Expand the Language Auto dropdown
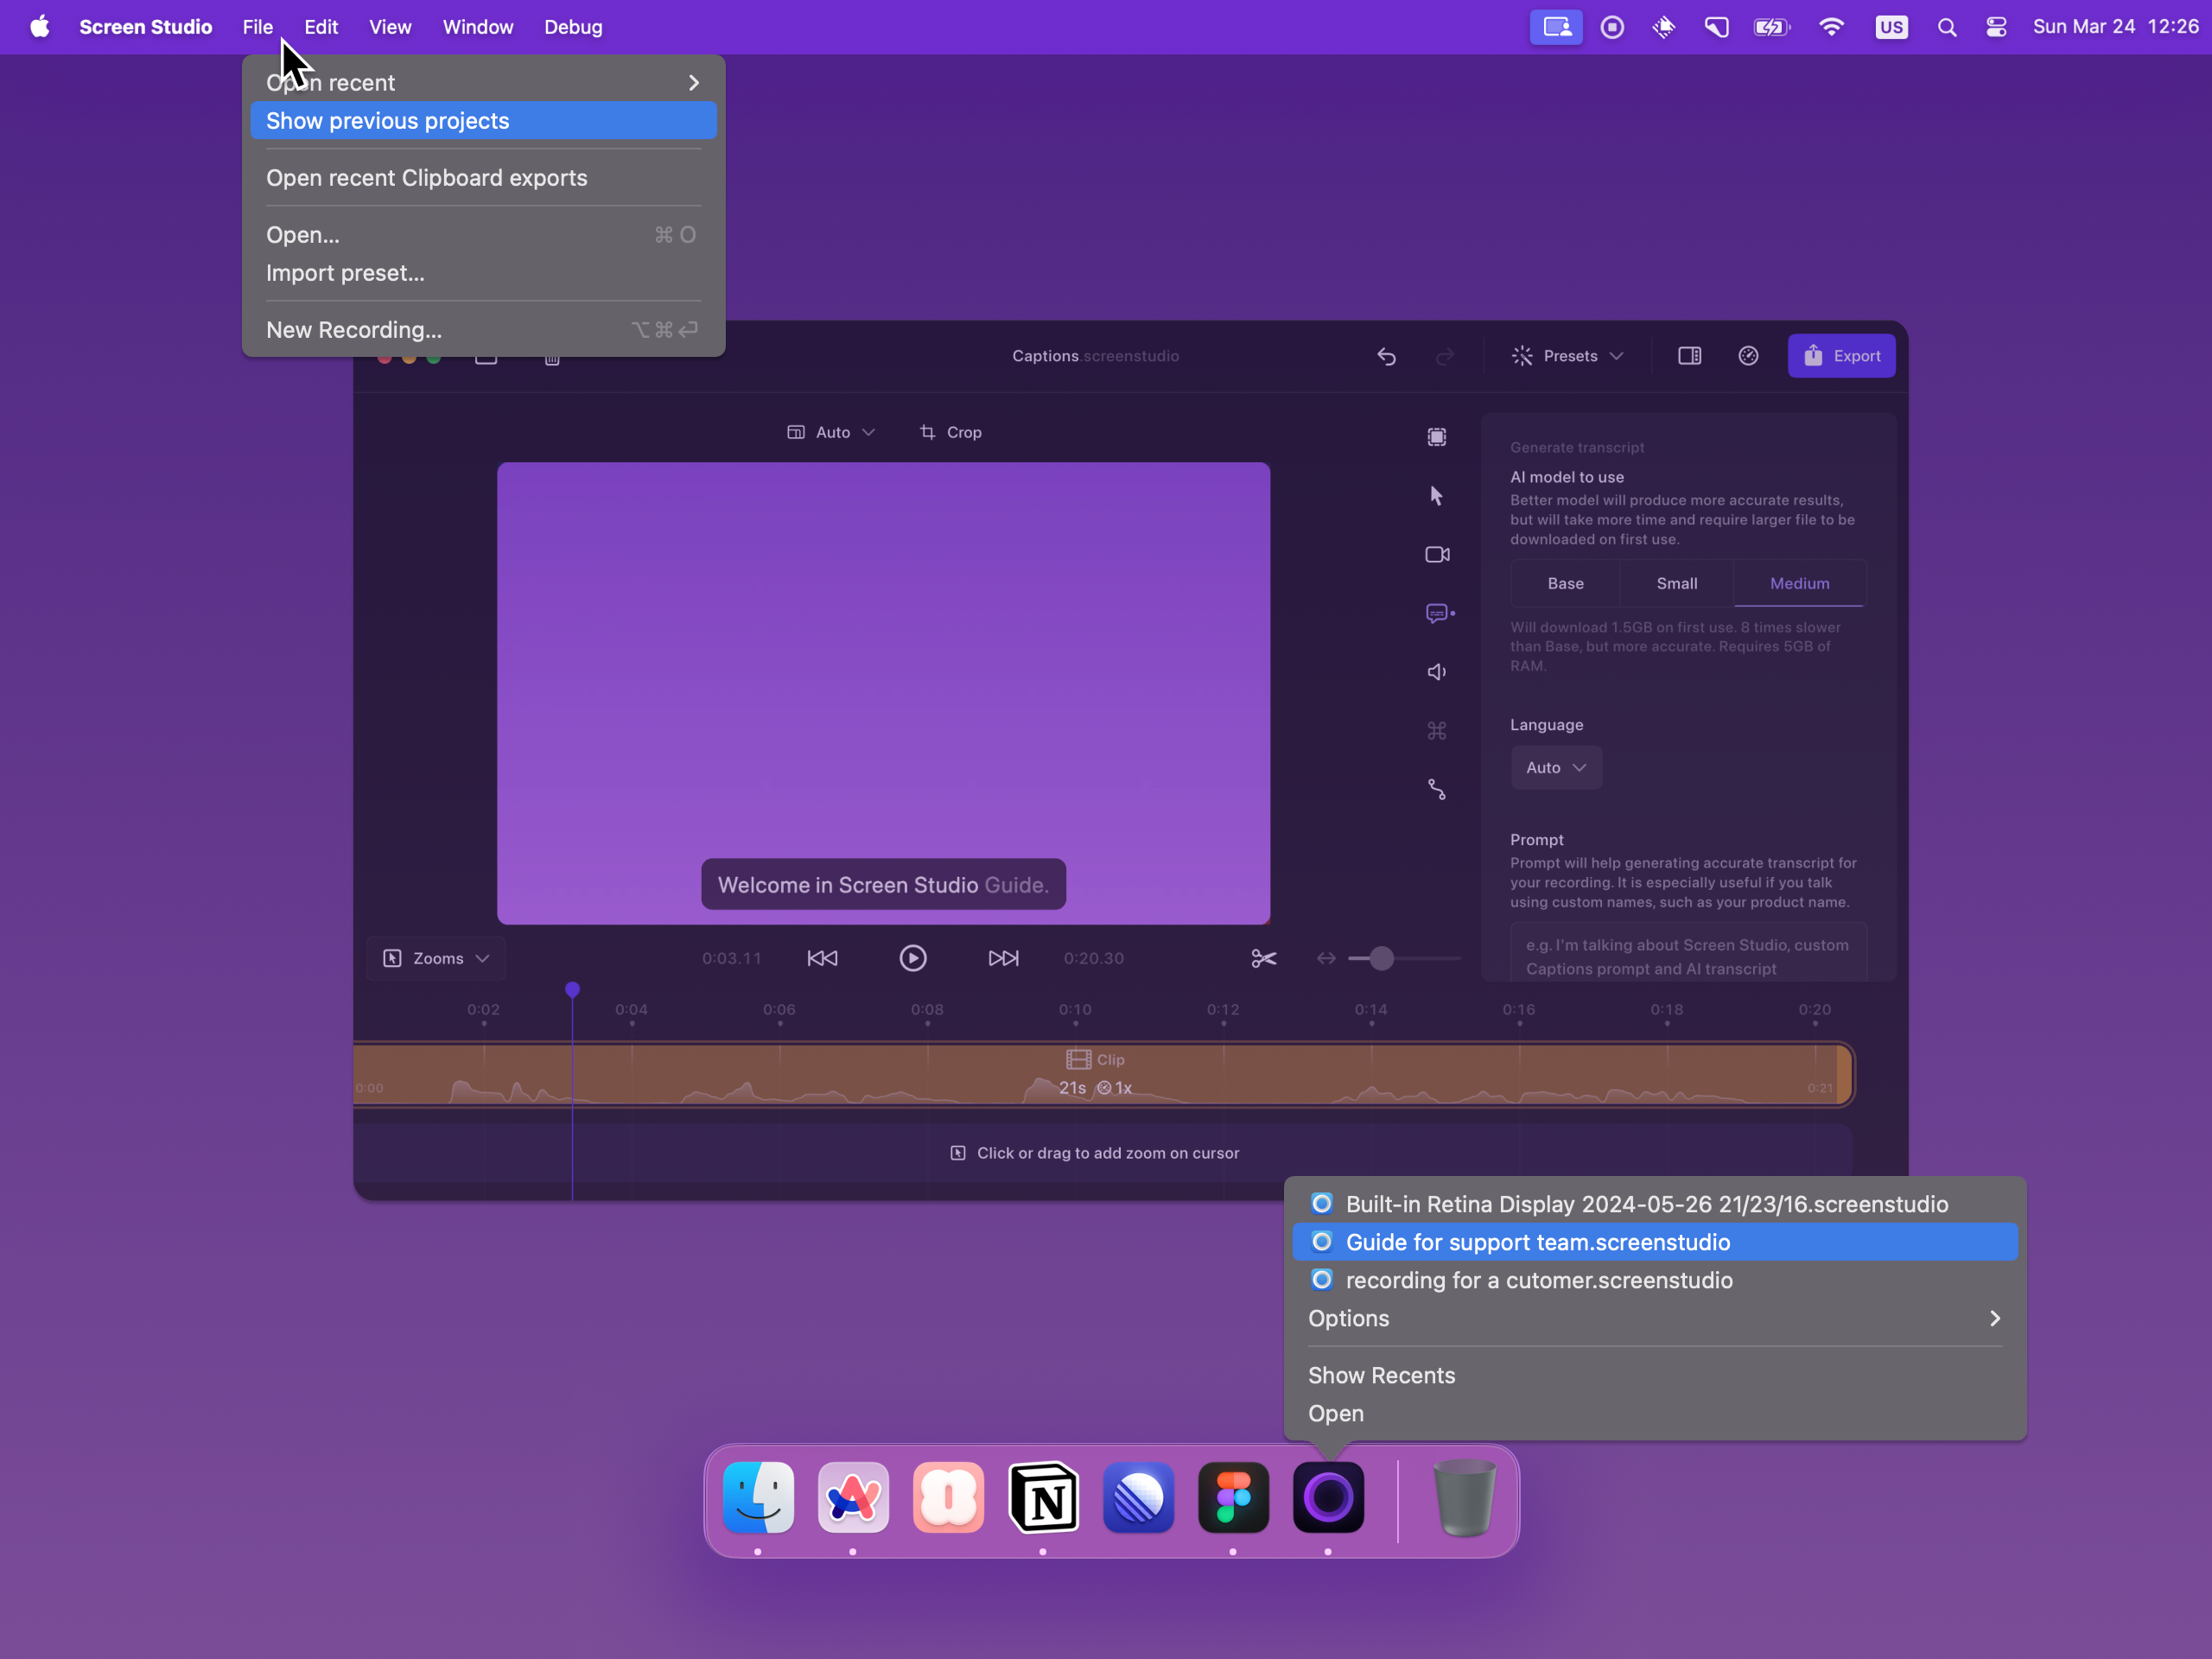2212x1659 pixels. [x=1555, y=767]
